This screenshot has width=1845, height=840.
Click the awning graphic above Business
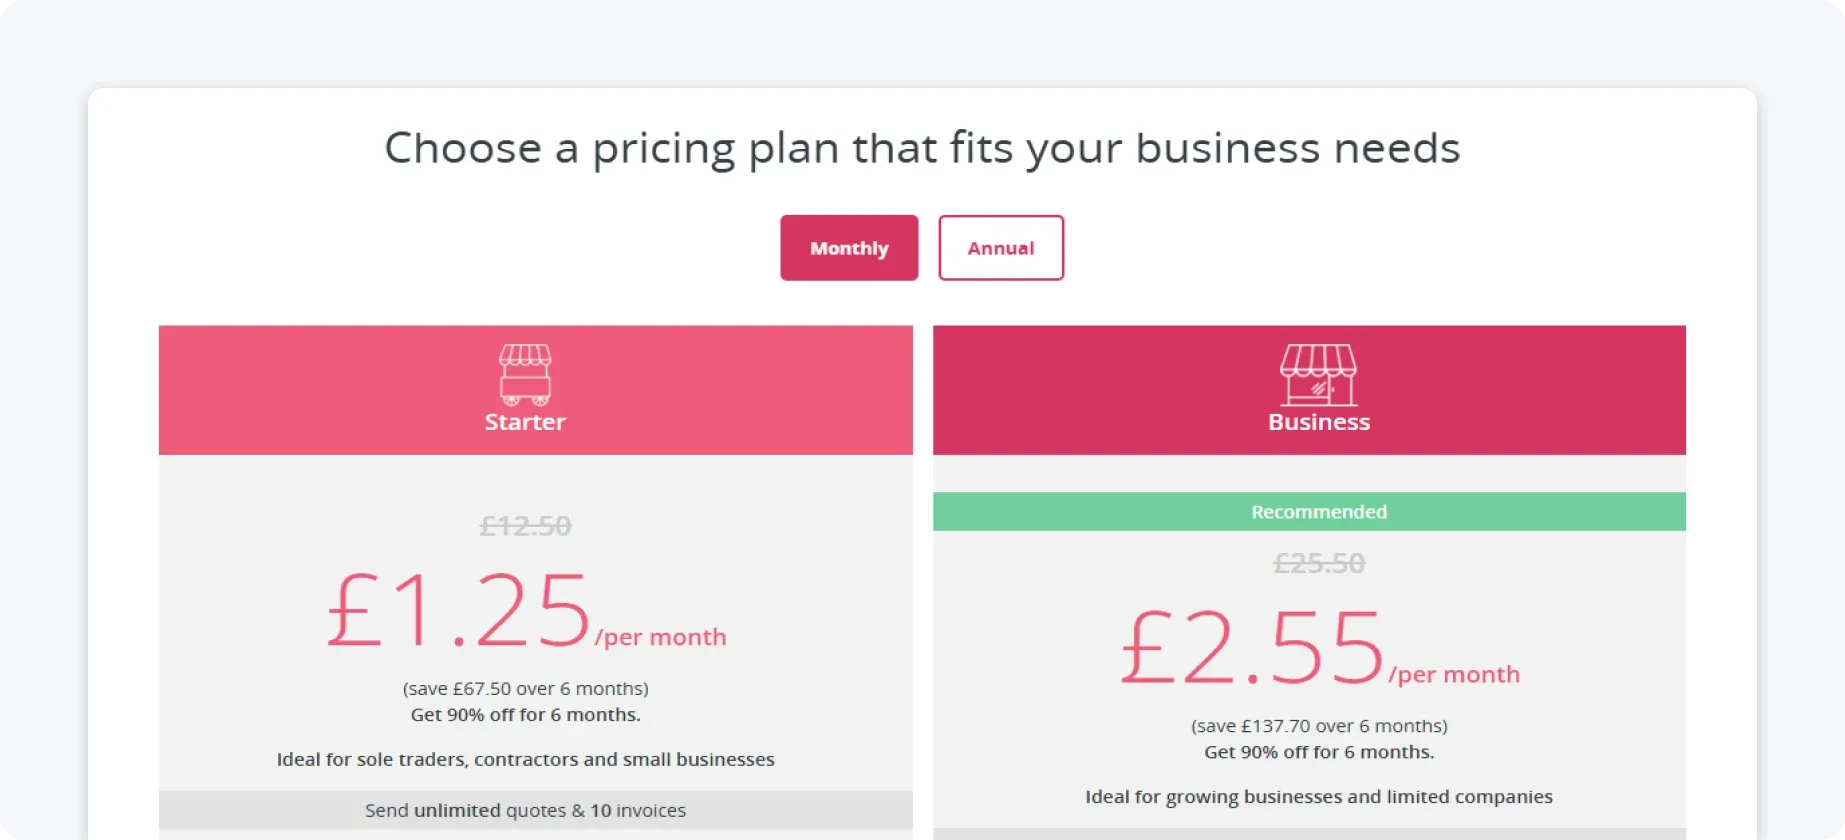[x=1318, y=357]
